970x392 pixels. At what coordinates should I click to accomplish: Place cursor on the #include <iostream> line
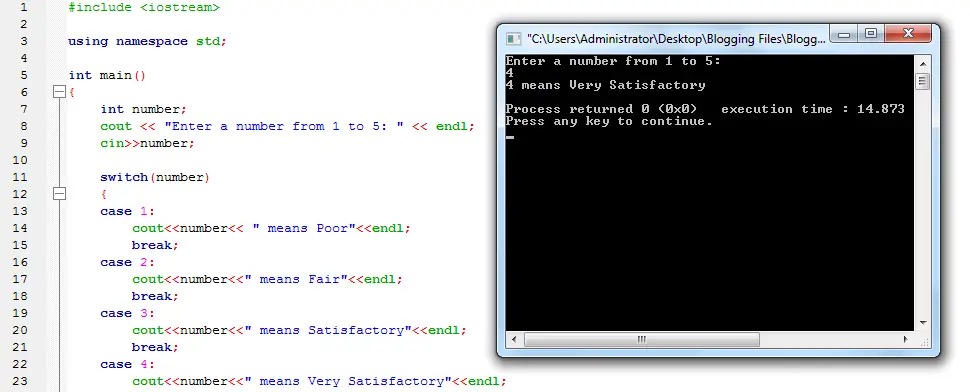pyautogui.click(x=144, y=8)
